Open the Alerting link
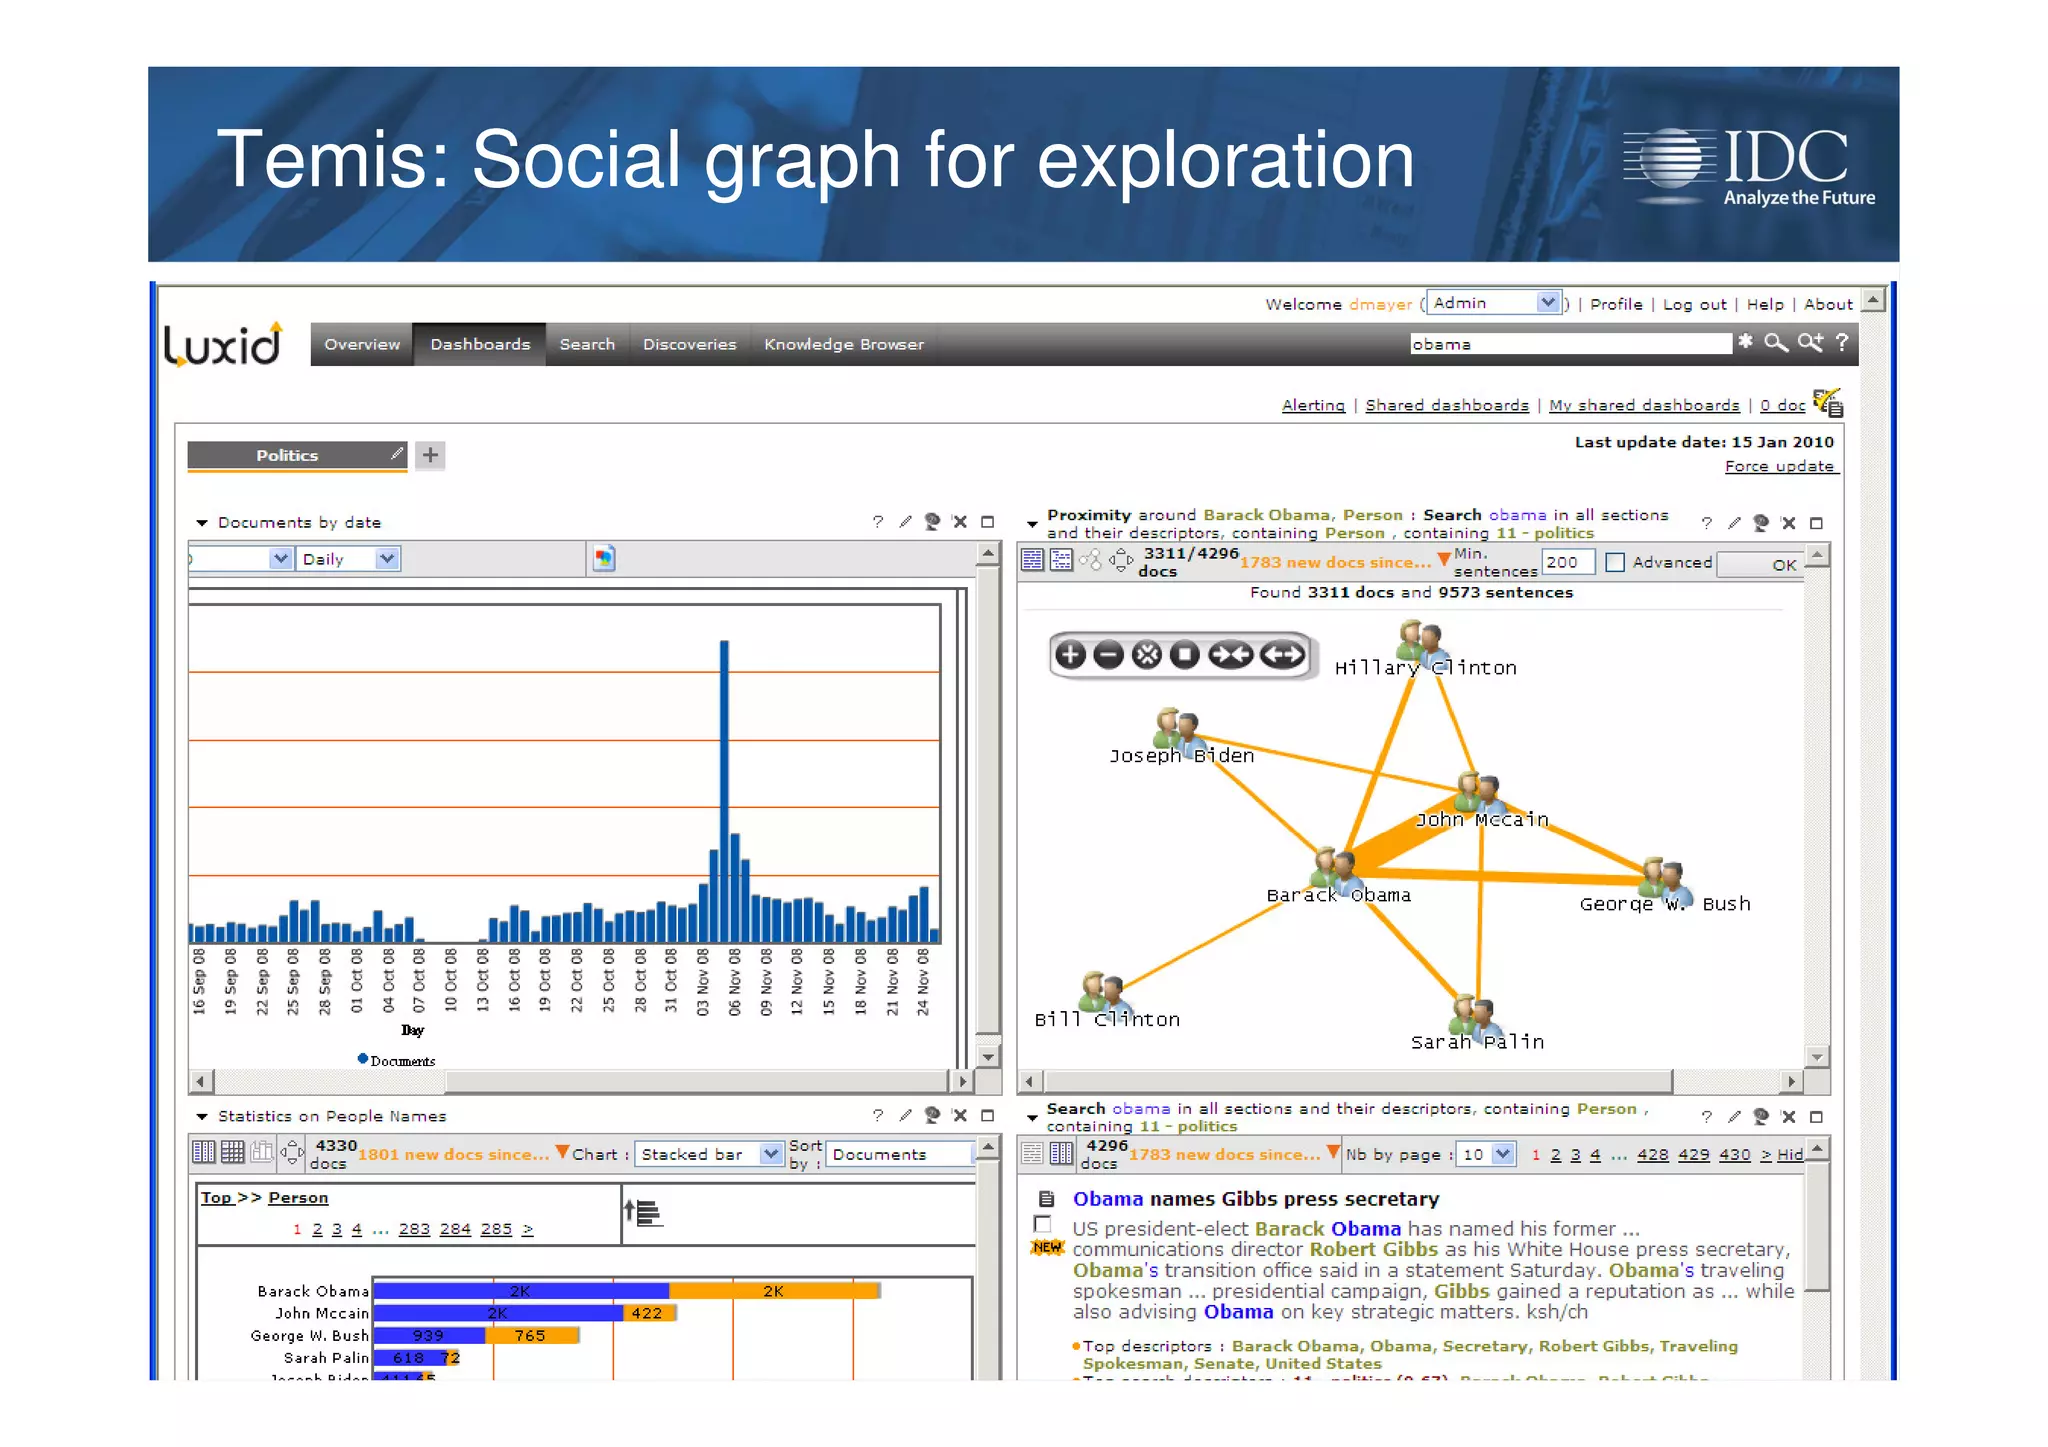This screenshot has height=1447, width=2048. 1313,404
